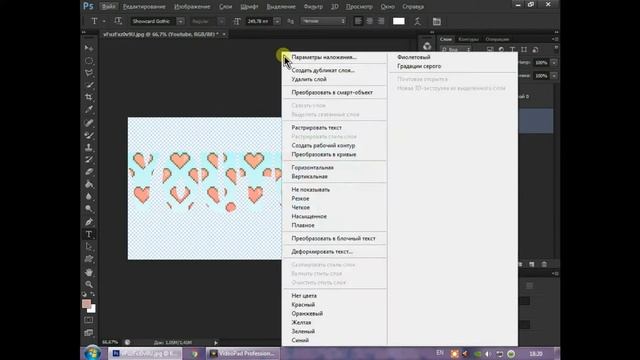The width and height of the screenshot is (640, 360).
Task: Select the History Brush tool
Action: pos(89,160)
